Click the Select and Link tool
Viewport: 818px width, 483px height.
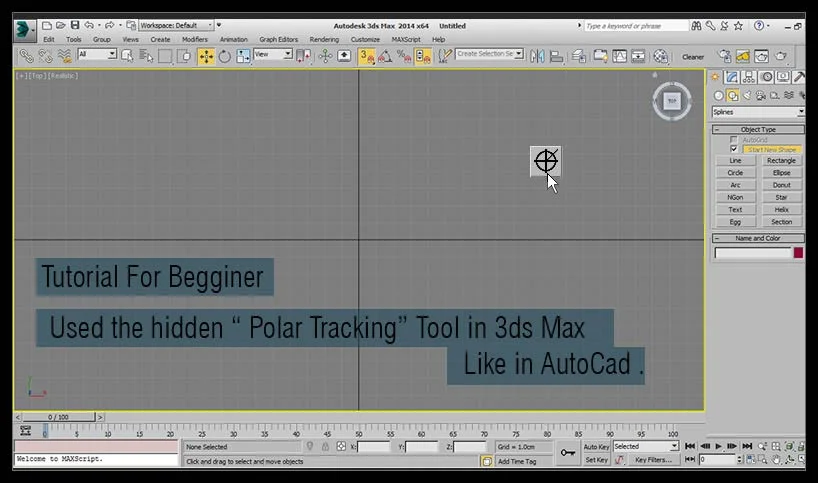tap(26, 55)
